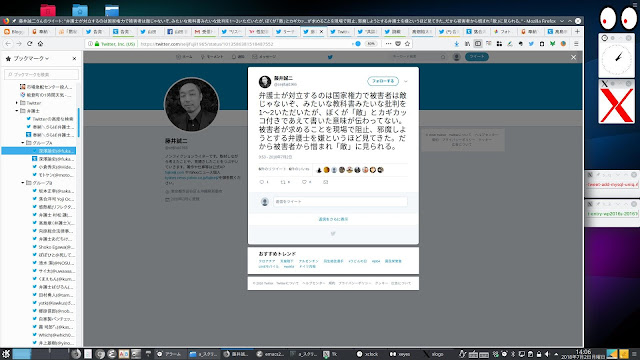Close the tweet overlay with X
The height and width of the screenshot is (360, 640).
point(573,58)
